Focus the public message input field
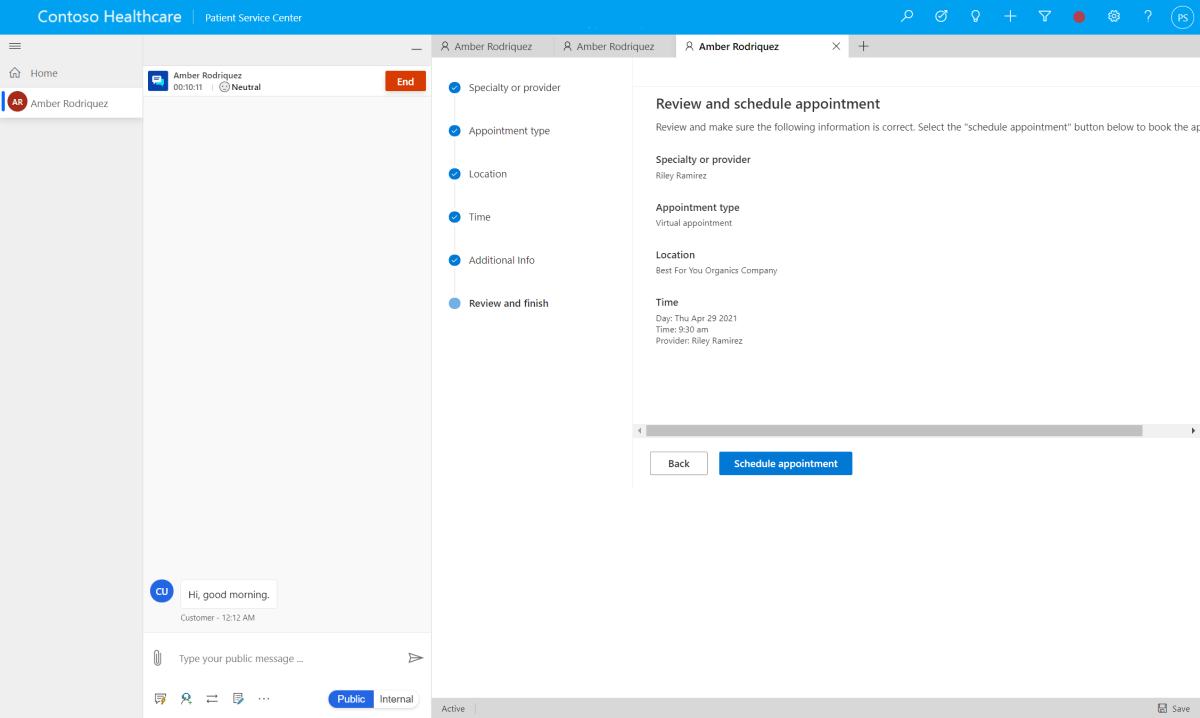 pos(285,658)
